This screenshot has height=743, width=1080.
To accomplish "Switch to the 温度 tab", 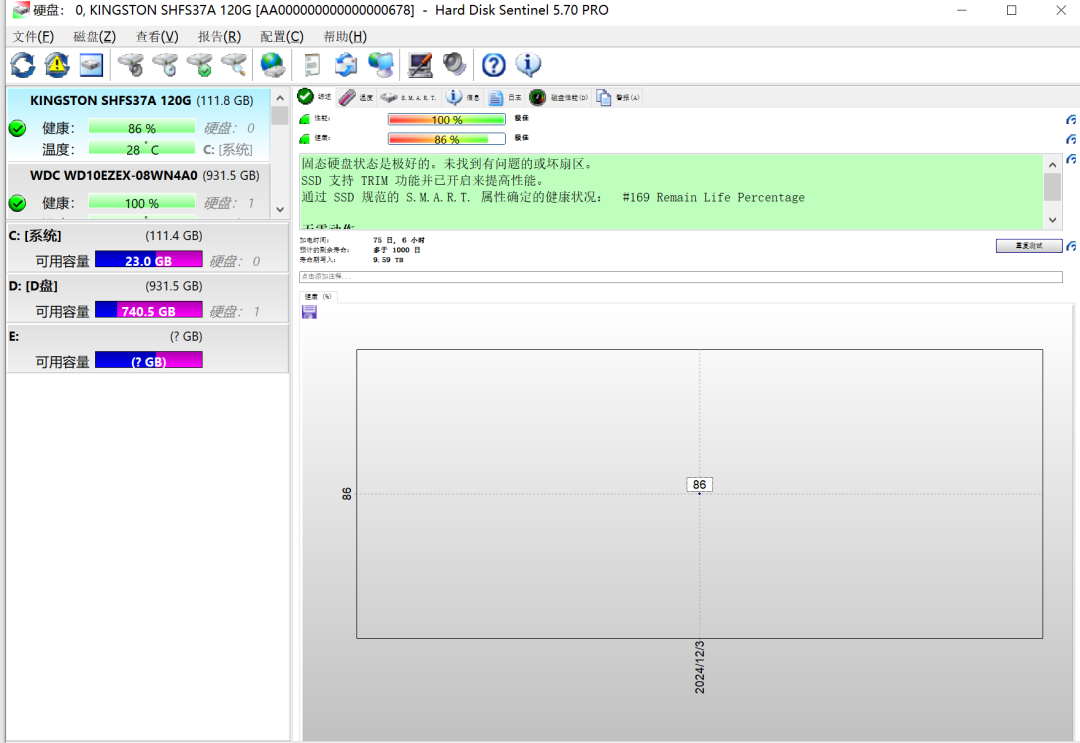I will click(x=357, y=98).
